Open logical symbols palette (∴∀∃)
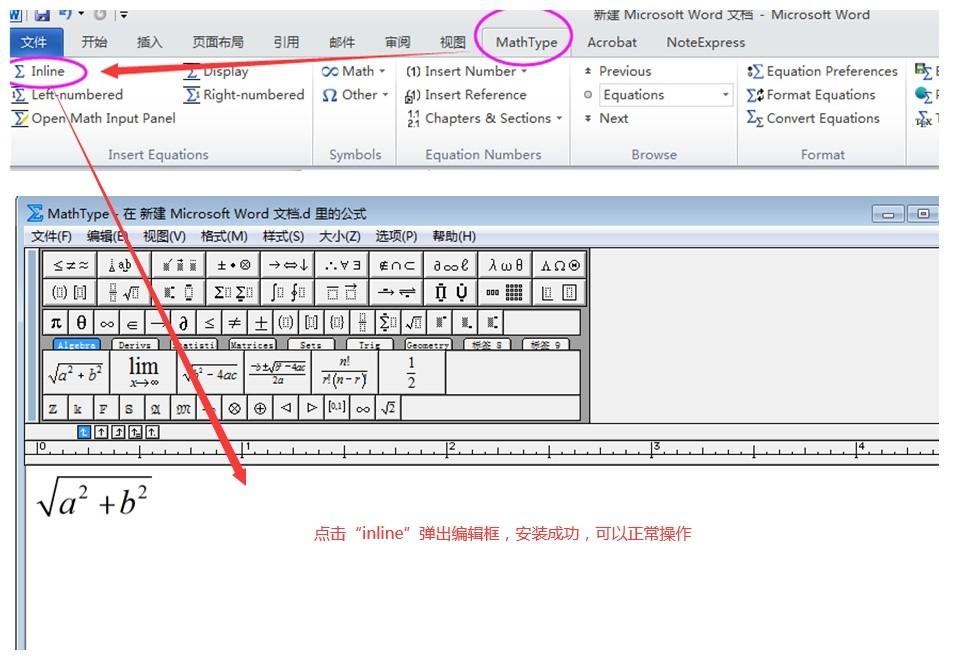978x672 pixels. [x=342, y=265]
